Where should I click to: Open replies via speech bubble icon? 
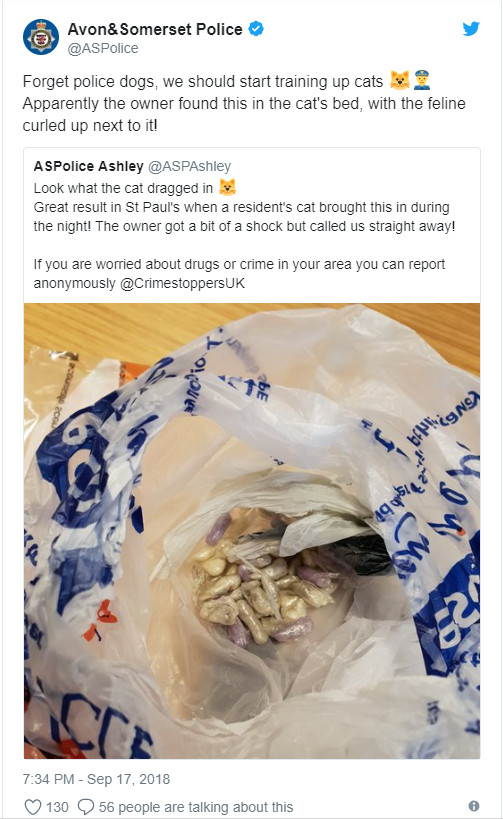pyautogui.click(x=86, y=806)
